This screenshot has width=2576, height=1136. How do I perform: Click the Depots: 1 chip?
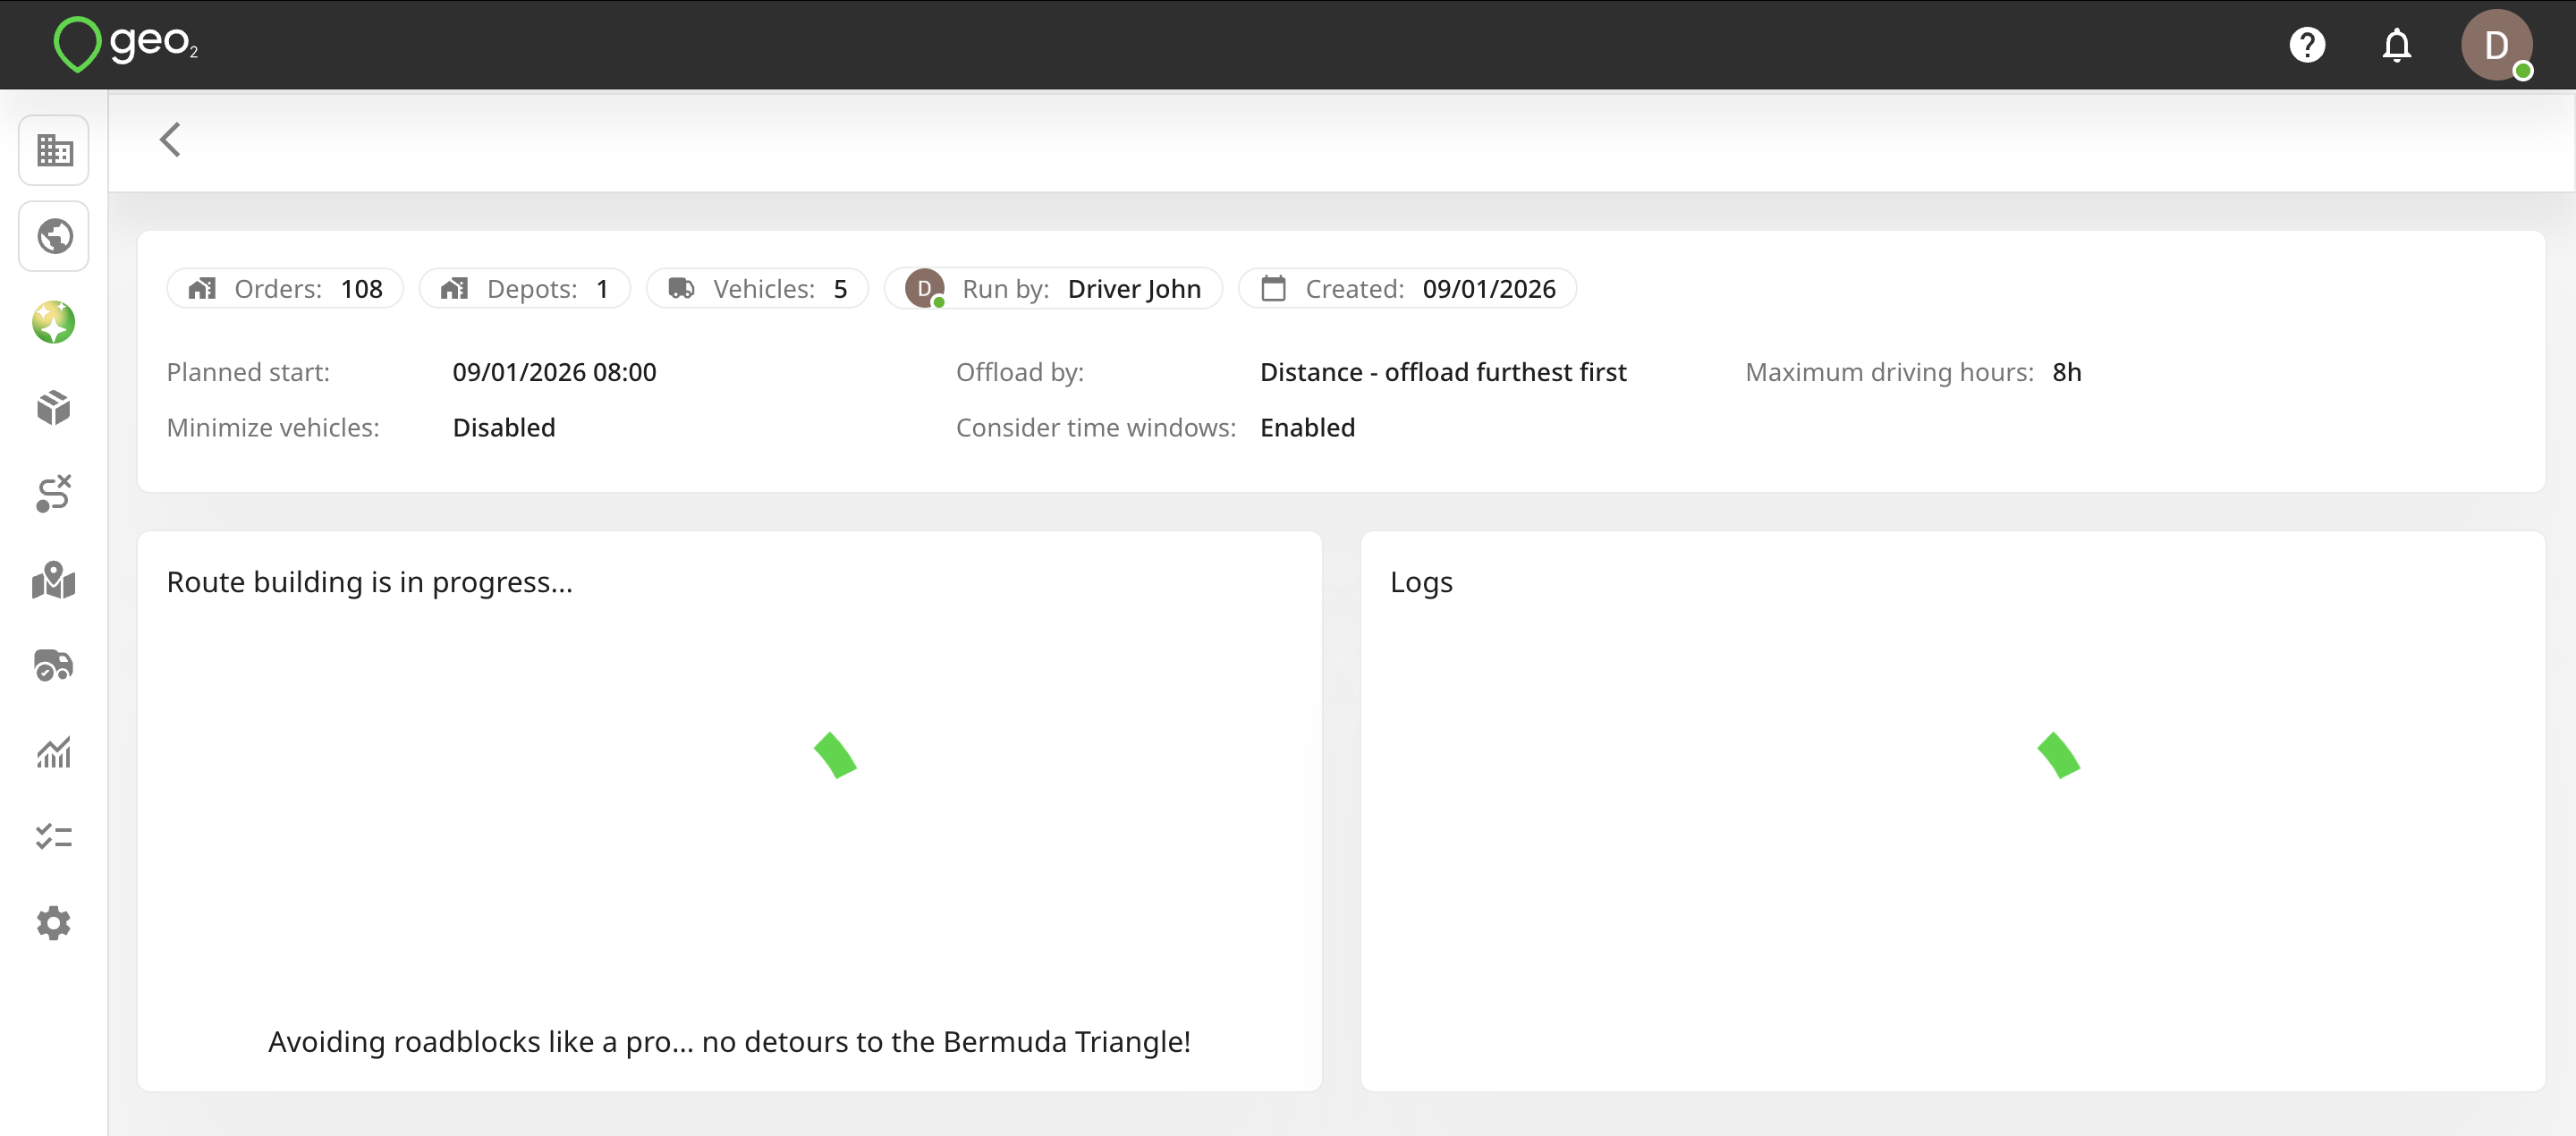click(525, 289)
